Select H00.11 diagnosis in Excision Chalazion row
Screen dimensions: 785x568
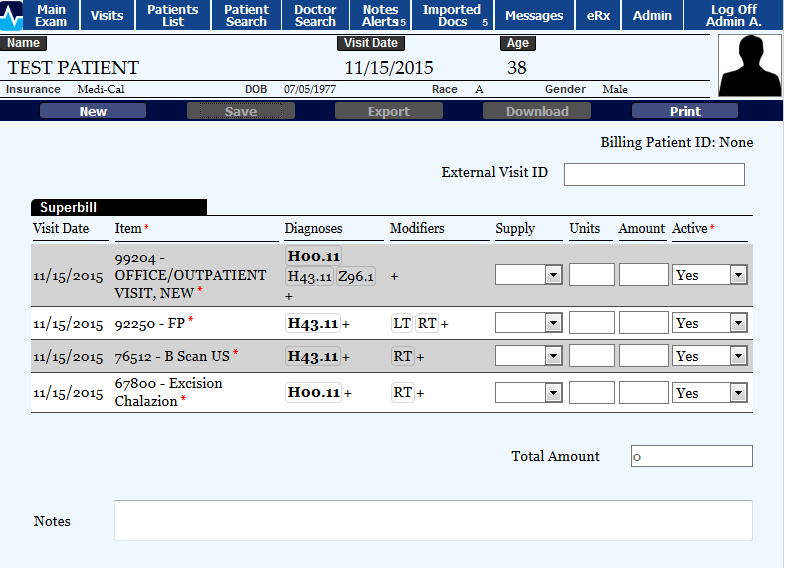[x=314, y=392]
